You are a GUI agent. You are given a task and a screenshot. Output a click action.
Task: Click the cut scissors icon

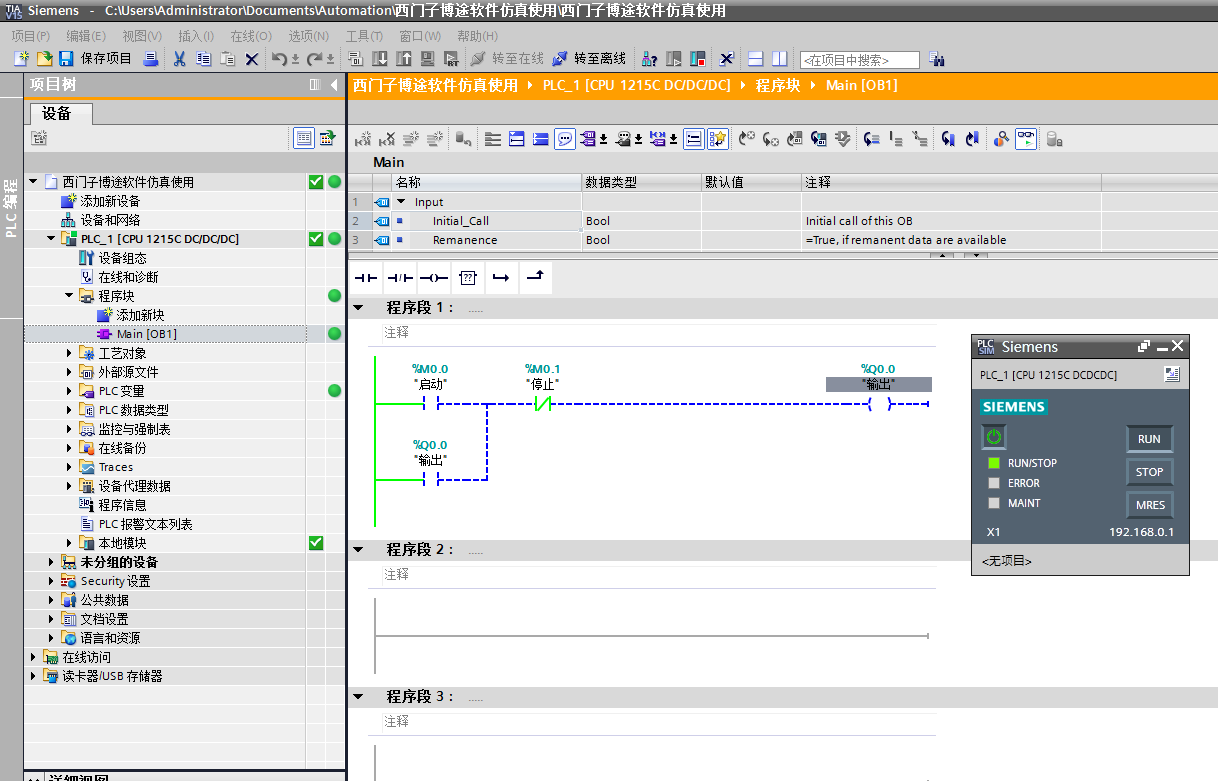180,59
